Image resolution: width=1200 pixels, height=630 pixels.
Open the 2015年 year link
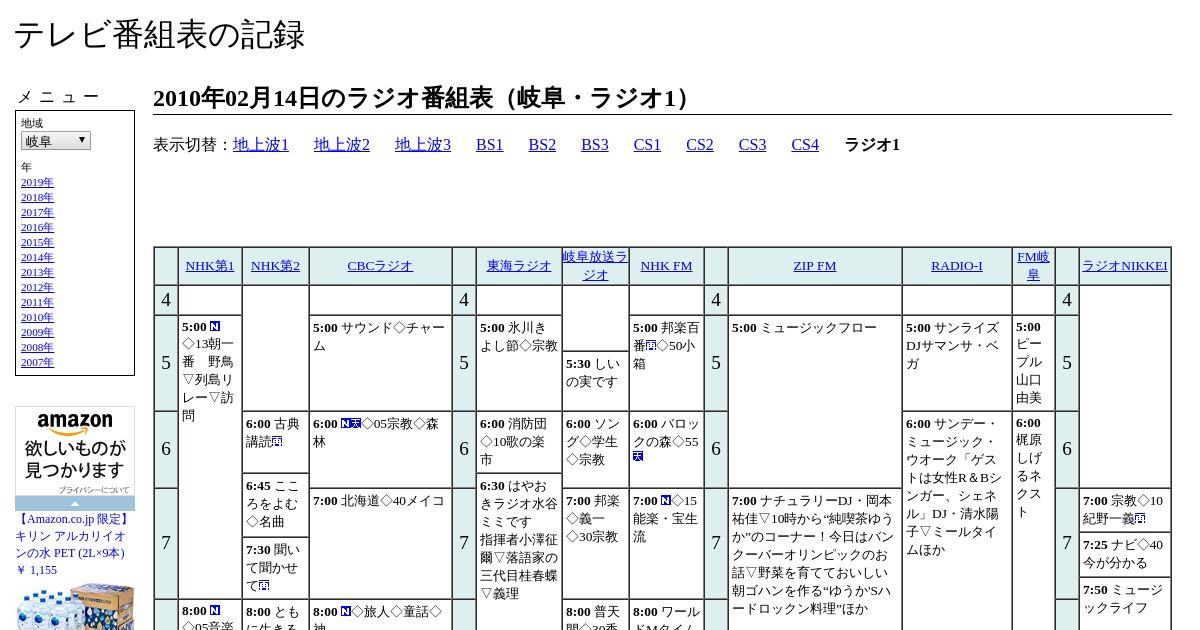click(37, 243)
